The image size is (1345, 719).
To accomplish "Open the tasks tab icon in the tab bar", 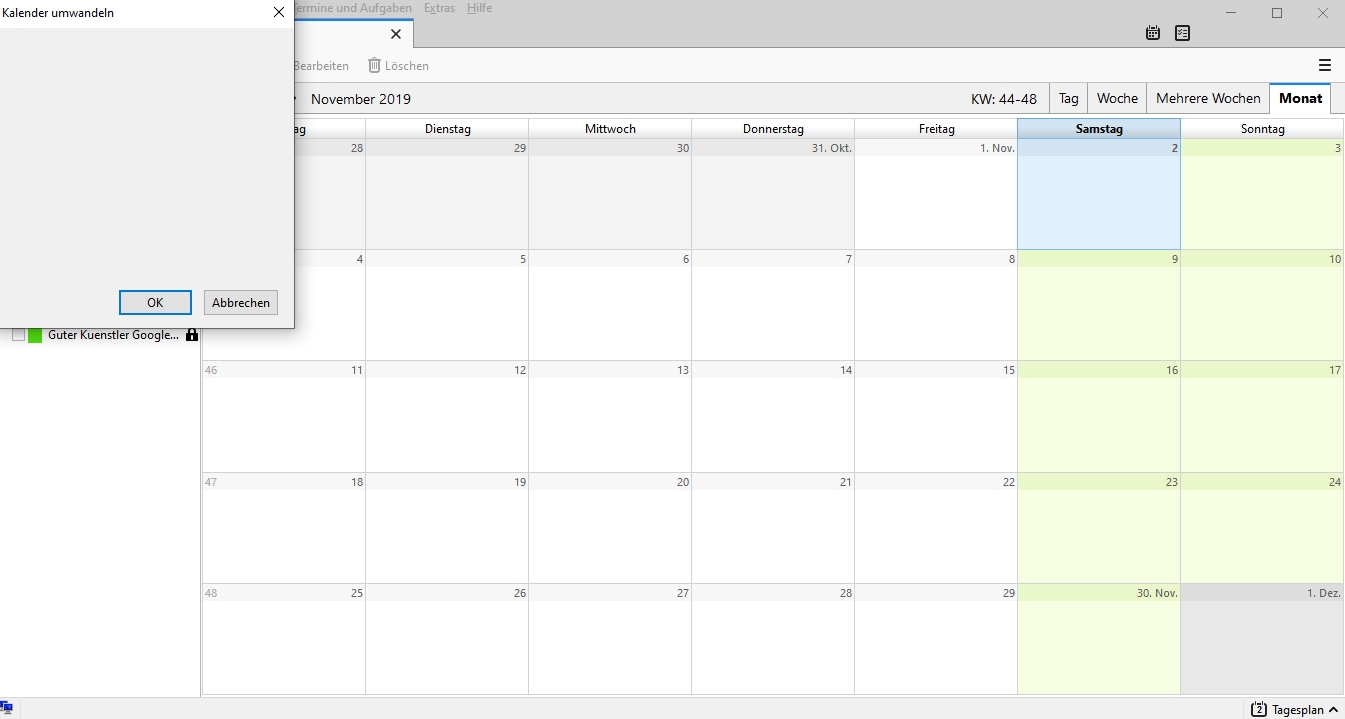I will (x=1183, y=33).
